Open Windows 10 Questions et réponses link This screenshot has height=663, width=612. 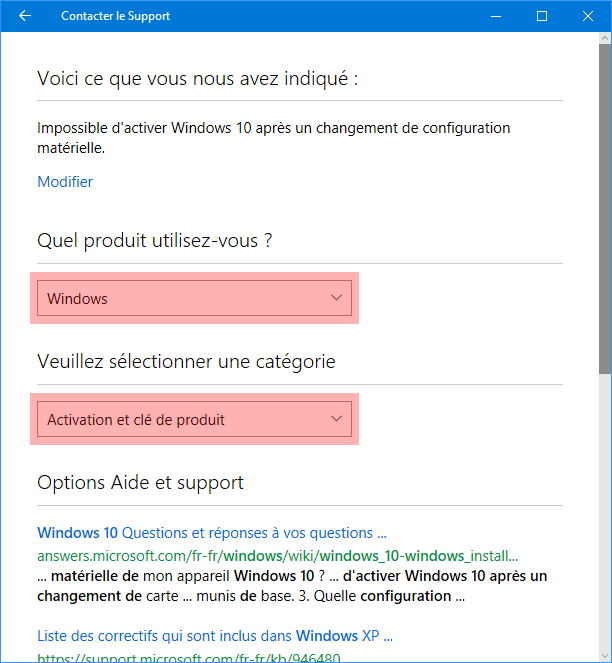coord(212,533)
